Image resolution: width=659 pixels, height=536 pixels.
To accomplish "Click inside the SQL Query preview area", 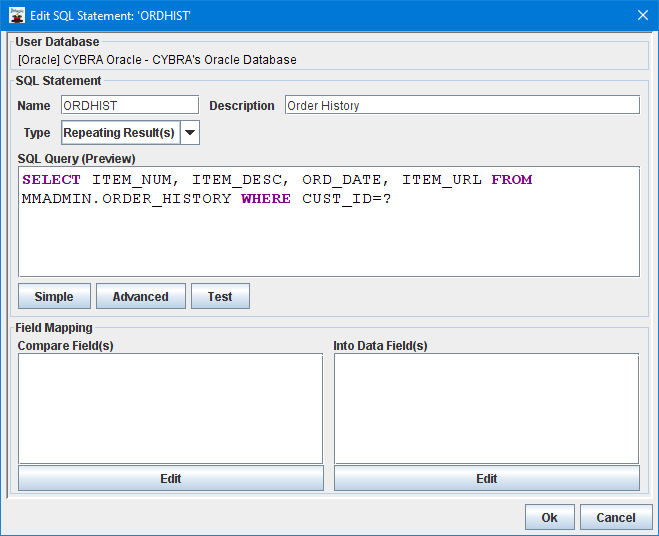I will tap(329, 222).
